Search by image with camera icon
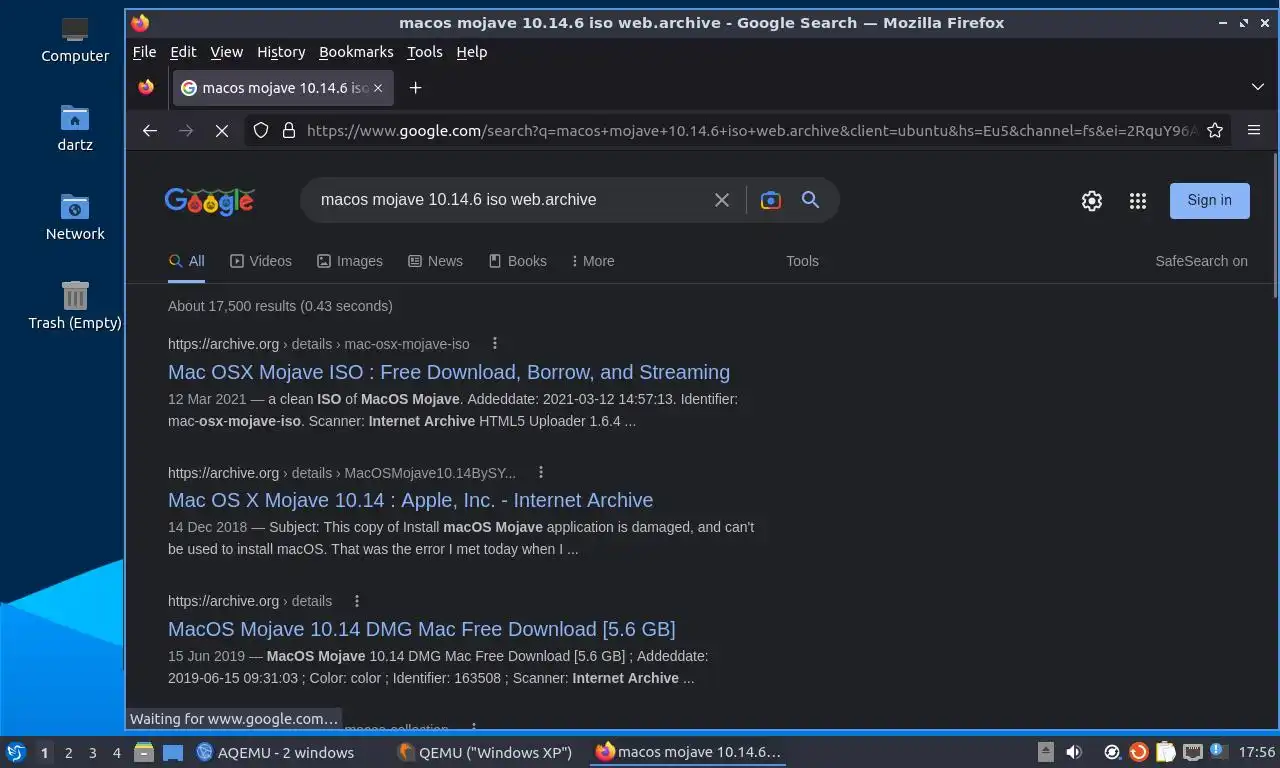This screenshot has height=768, width=1280. coord(770,200)
